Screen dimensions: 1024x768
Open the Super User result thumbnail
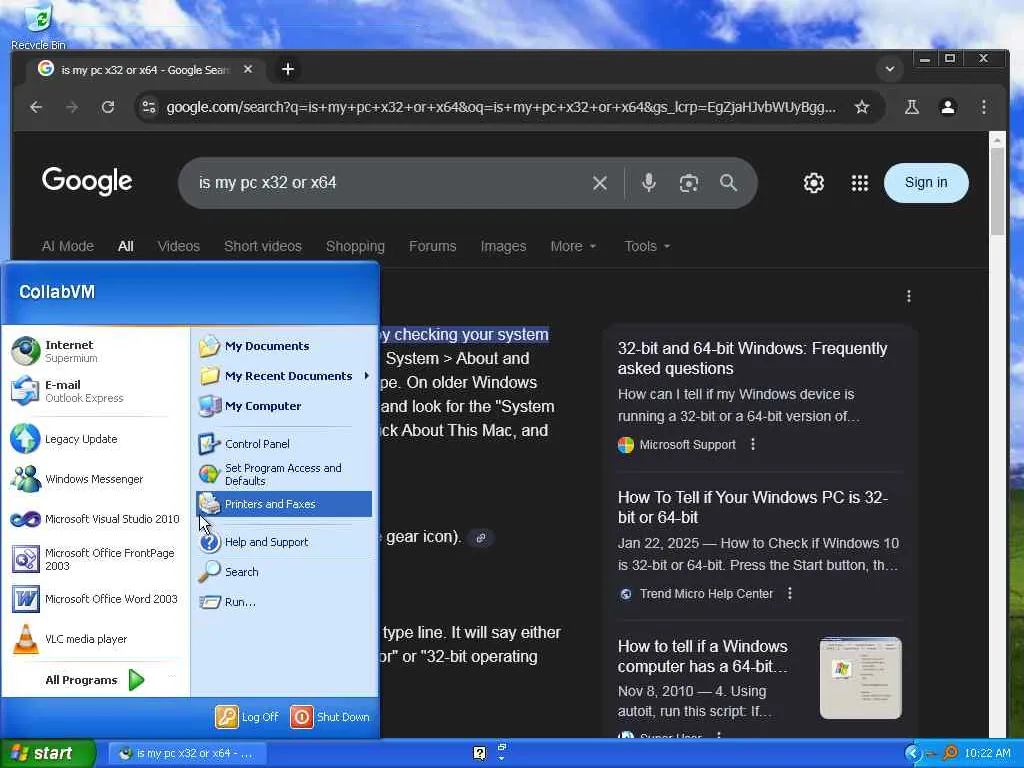(x=861, y=678)
